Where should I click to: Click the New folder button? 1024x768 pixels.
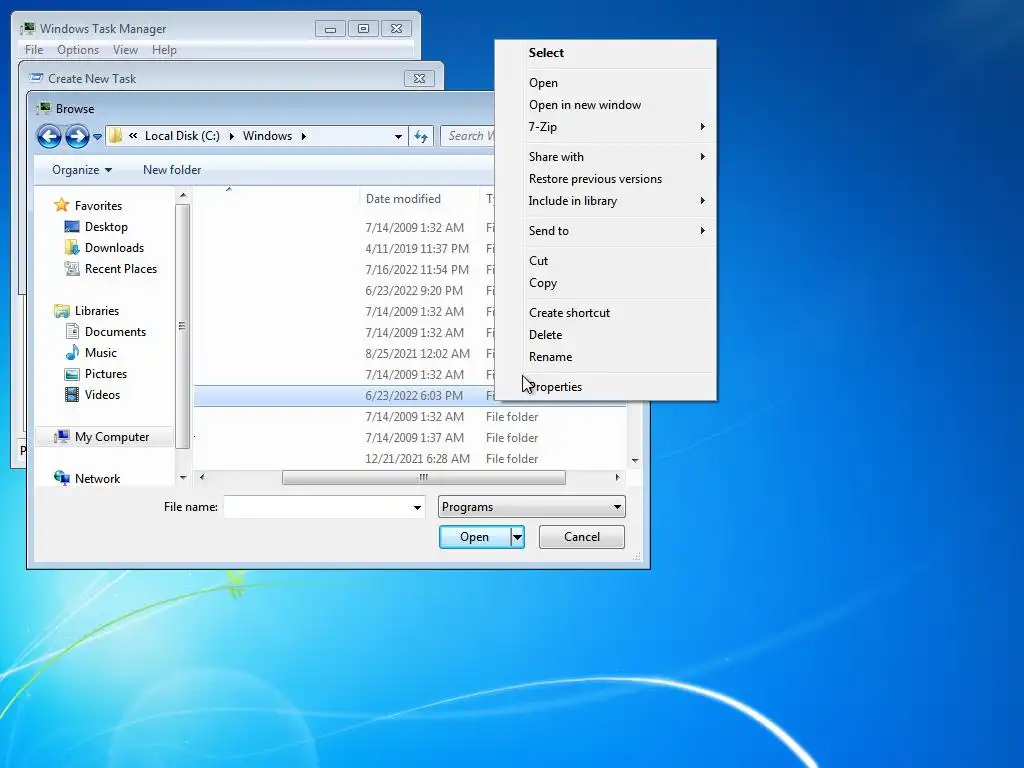pos(172,170)
